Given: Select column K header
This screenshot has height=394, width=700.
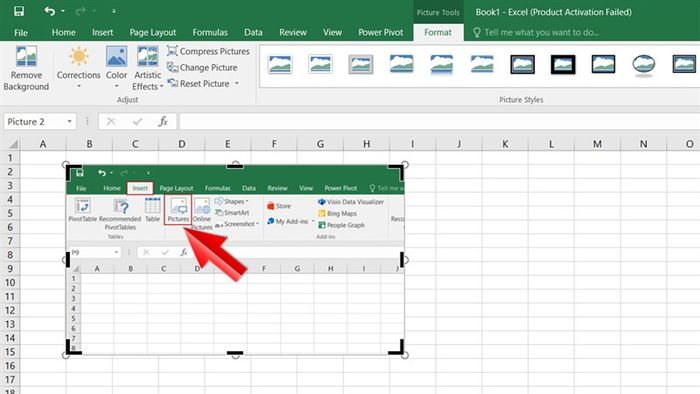Looking at the screenshot, I should pos(505,144).
